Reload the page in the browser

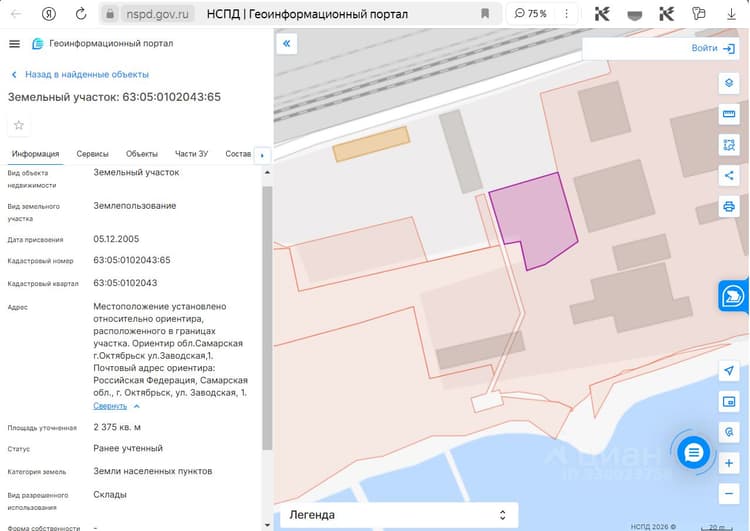tap(81, 14)
